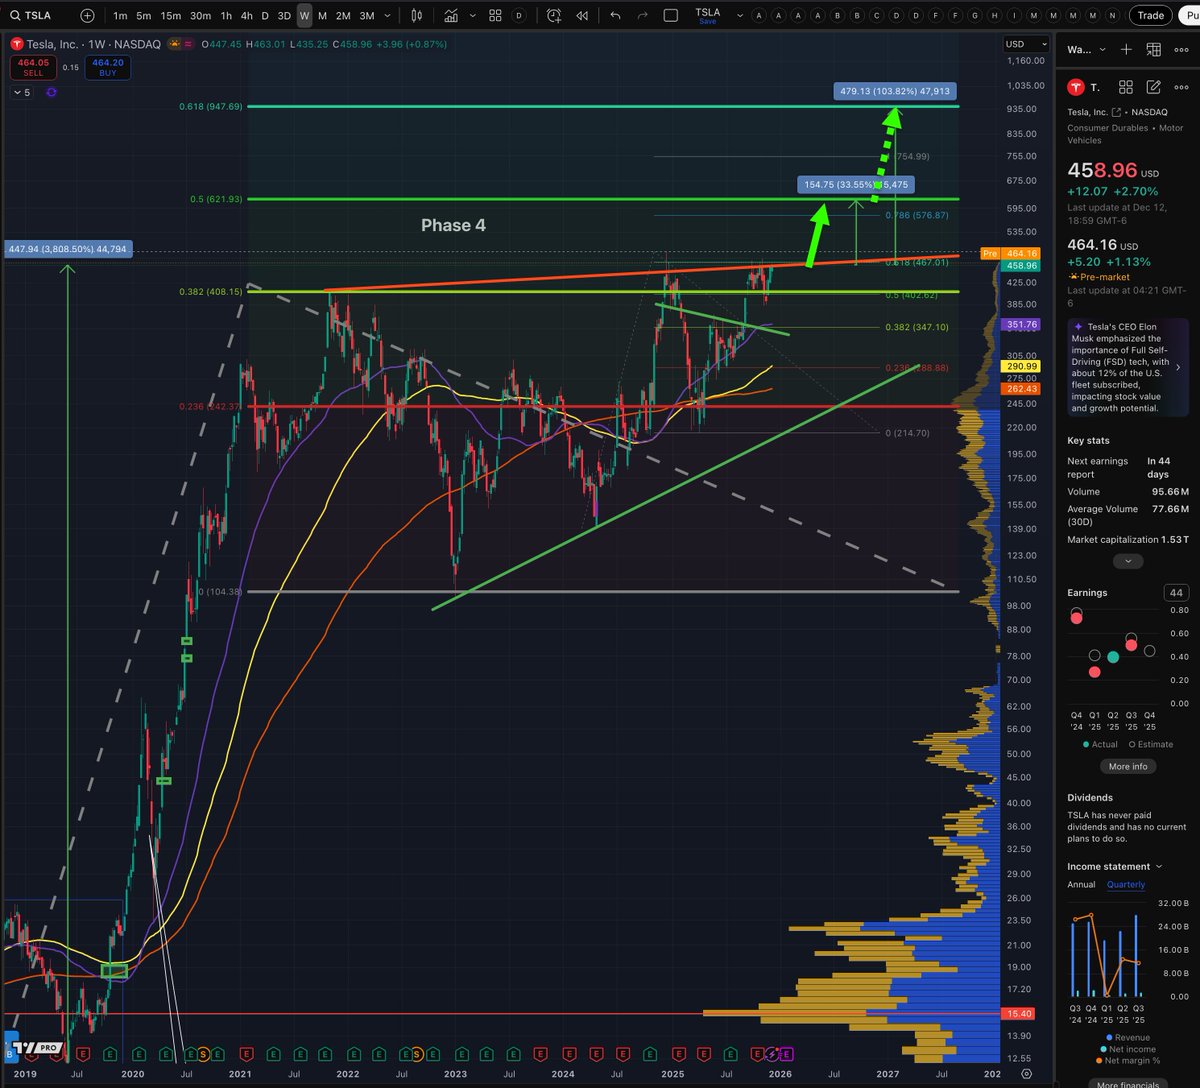Click the TSLA symbol search field
The image size is (1200, 1088).
pyautogui.click(x=38, y=15)
